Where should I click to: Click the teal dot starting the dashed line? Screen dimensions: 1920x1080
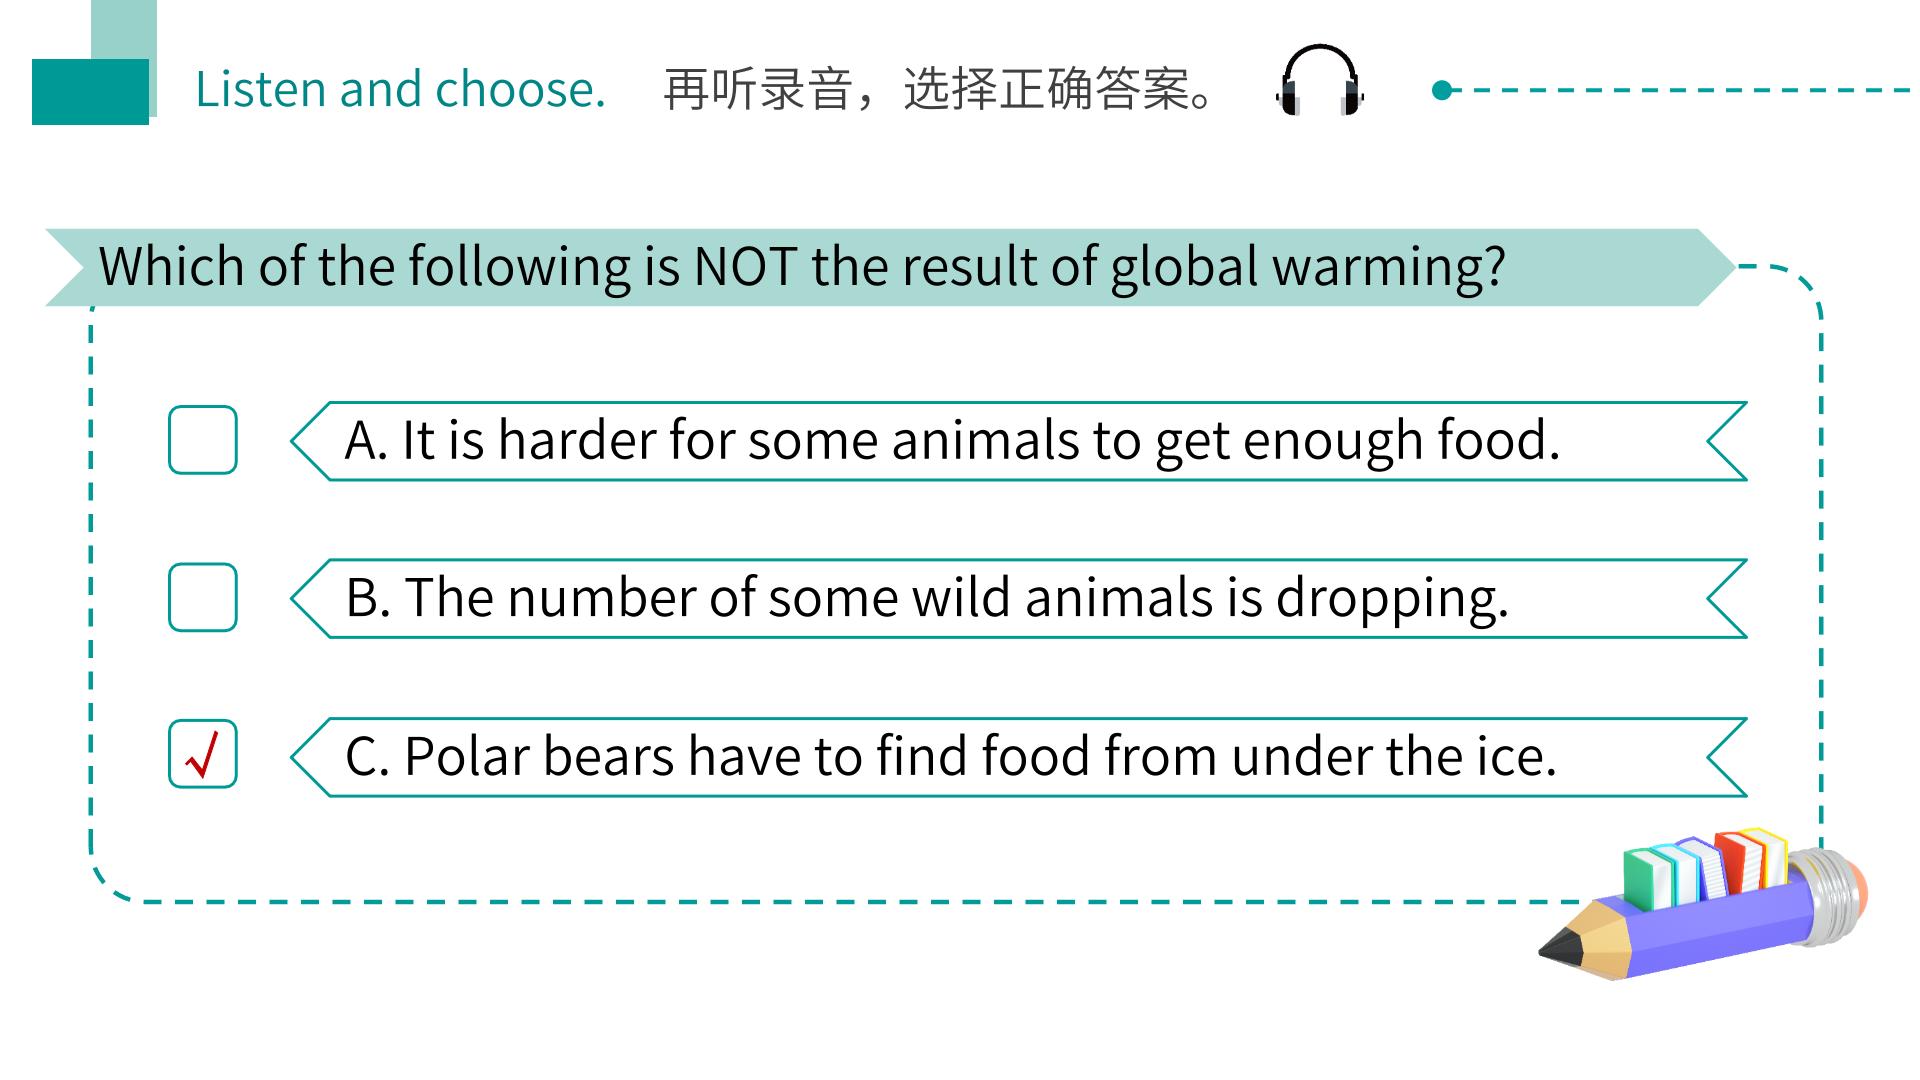coord(1442,90)
